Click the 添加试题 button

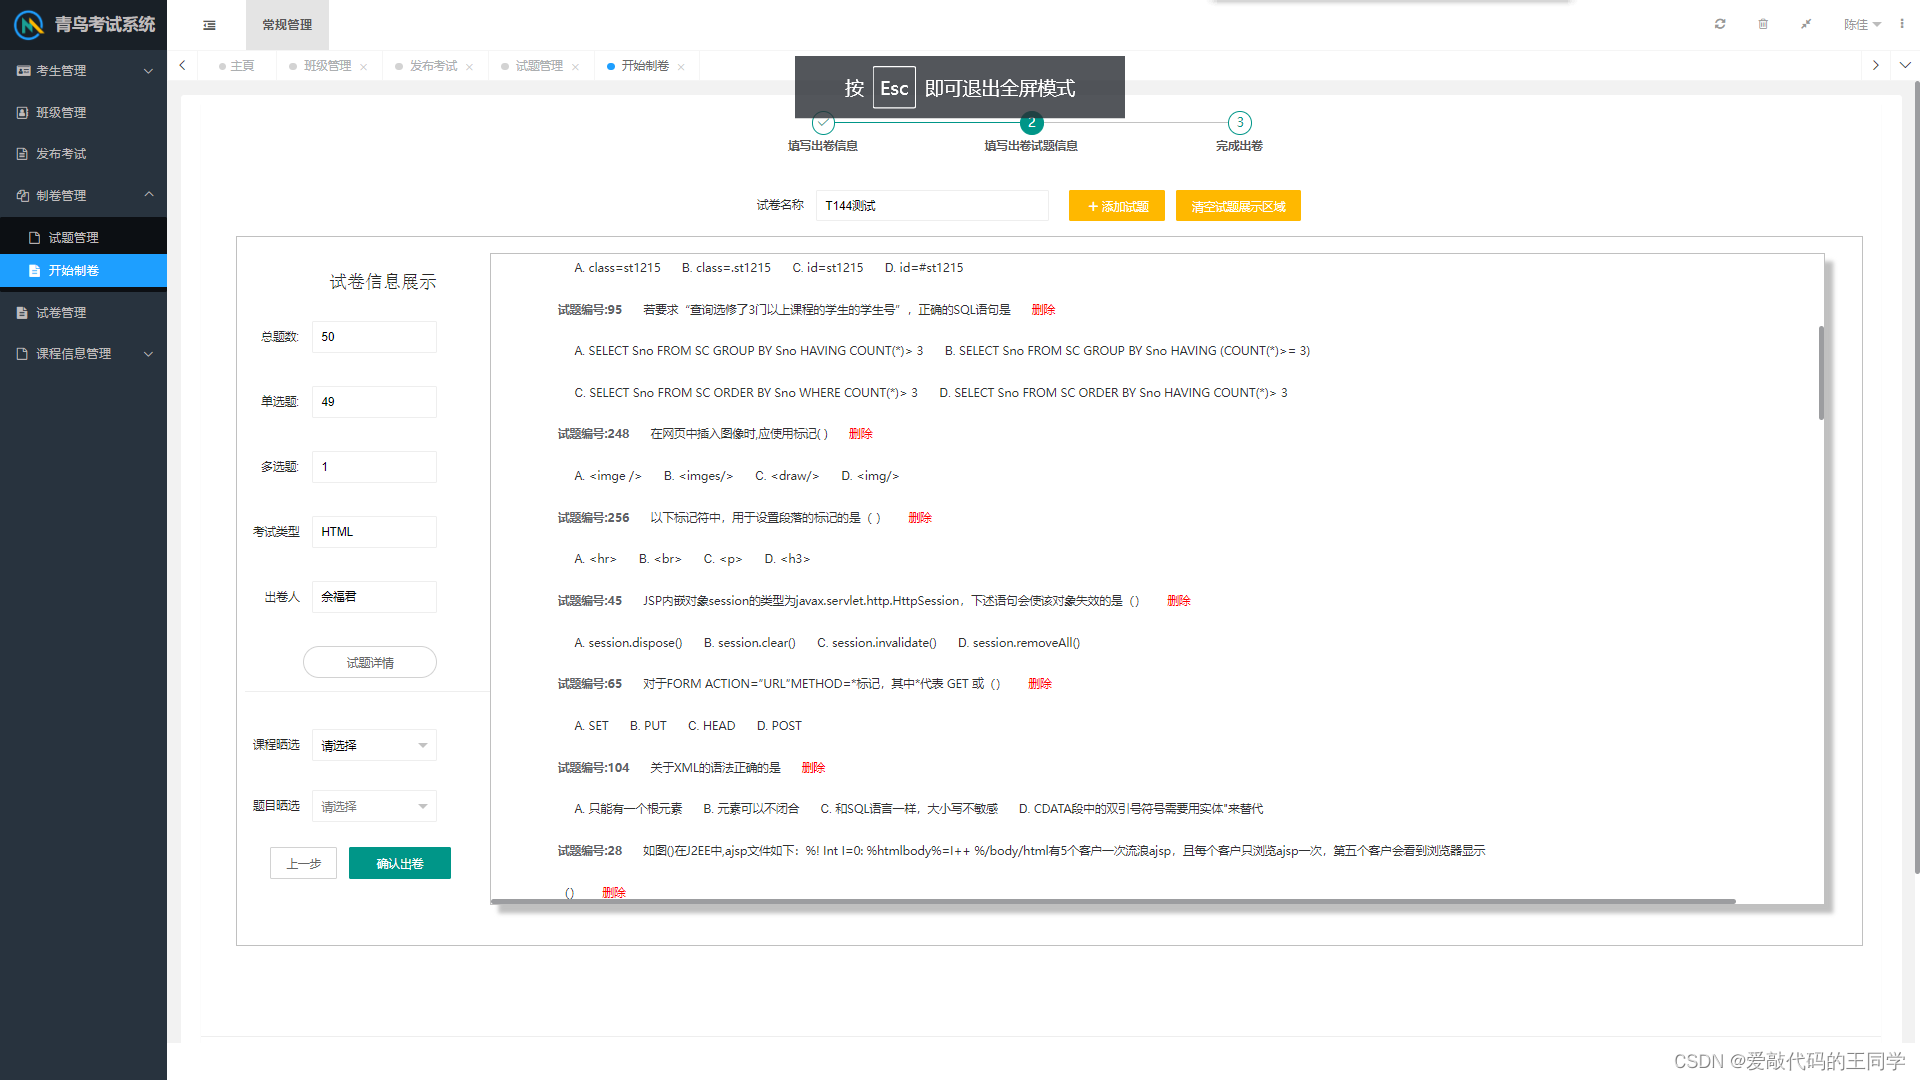[1116, 206]
